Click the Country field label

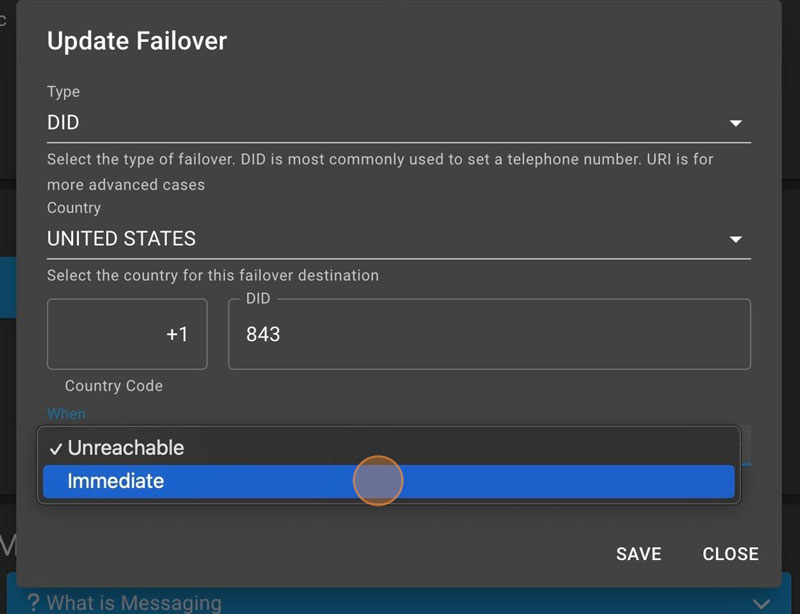[74, 208]
